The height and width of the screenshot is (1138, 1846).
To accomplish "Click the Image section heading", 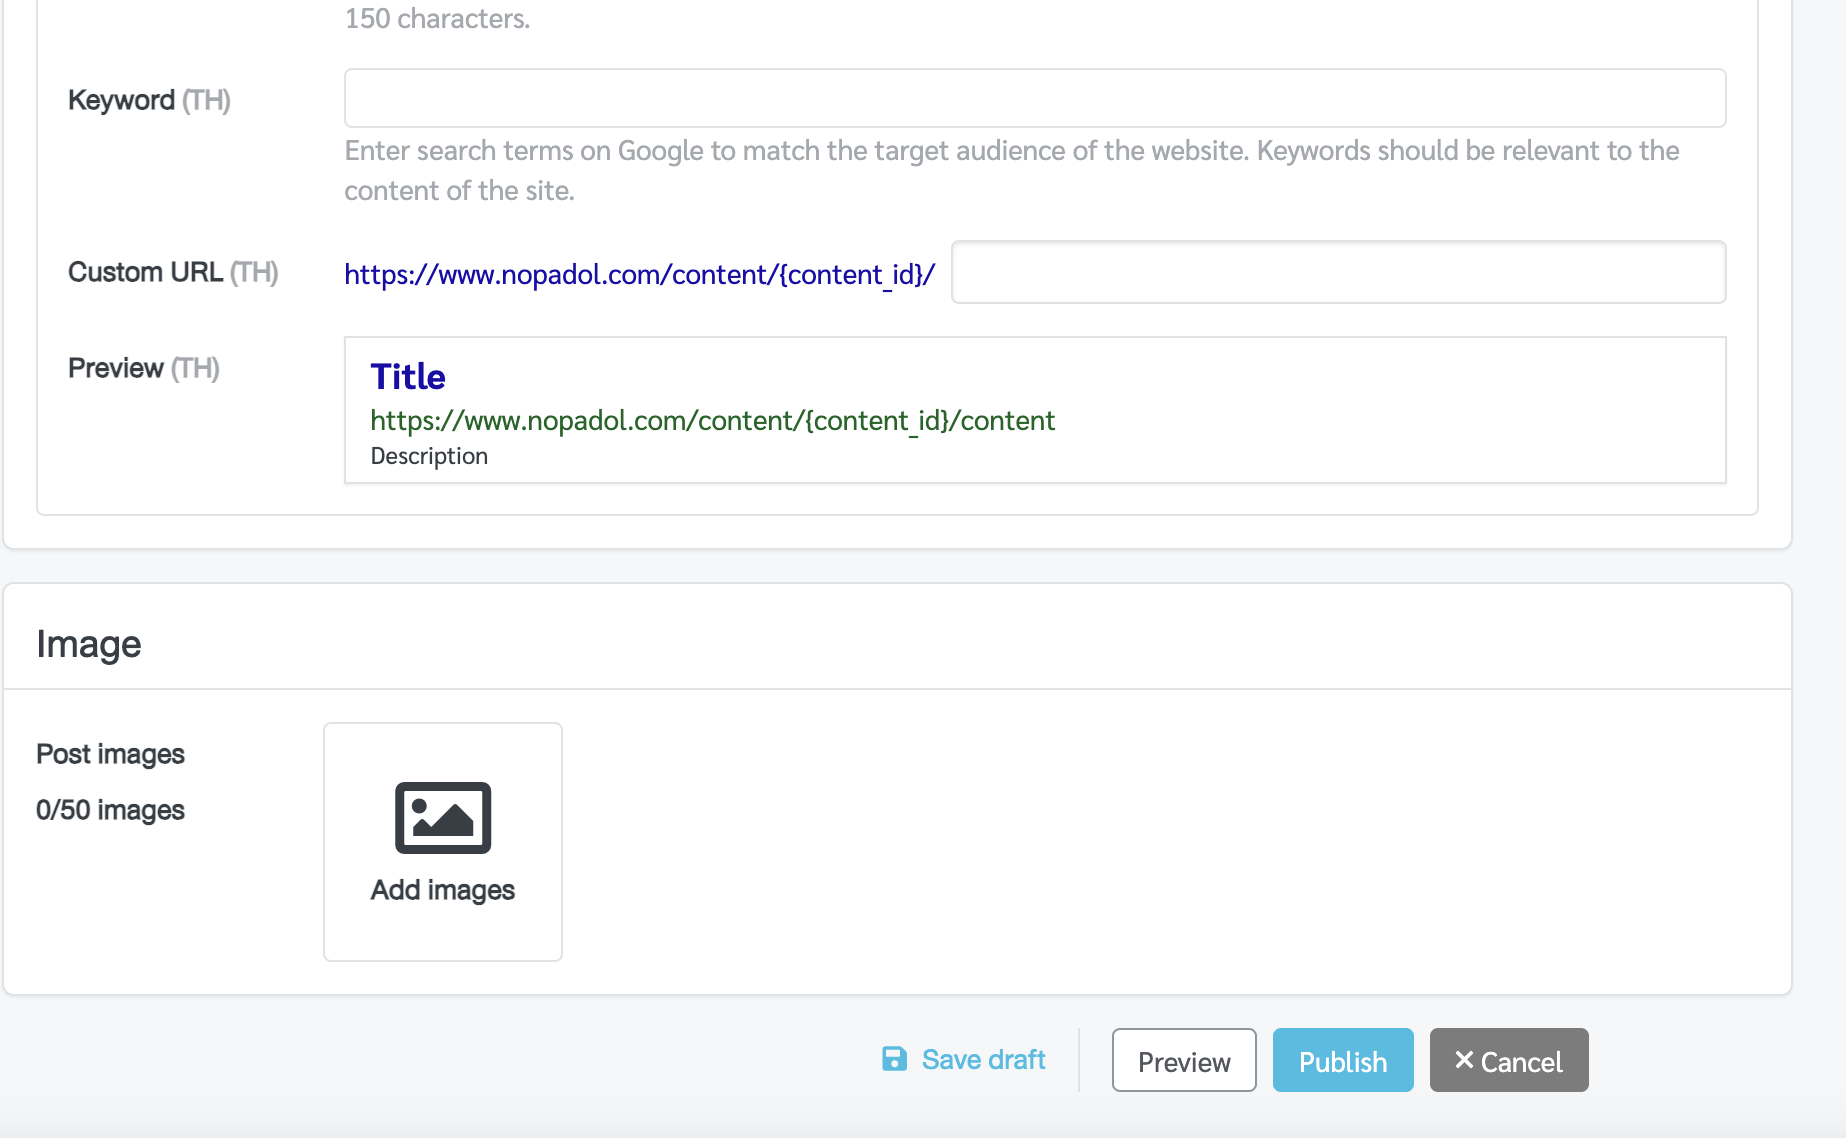I will click(89, 644).
